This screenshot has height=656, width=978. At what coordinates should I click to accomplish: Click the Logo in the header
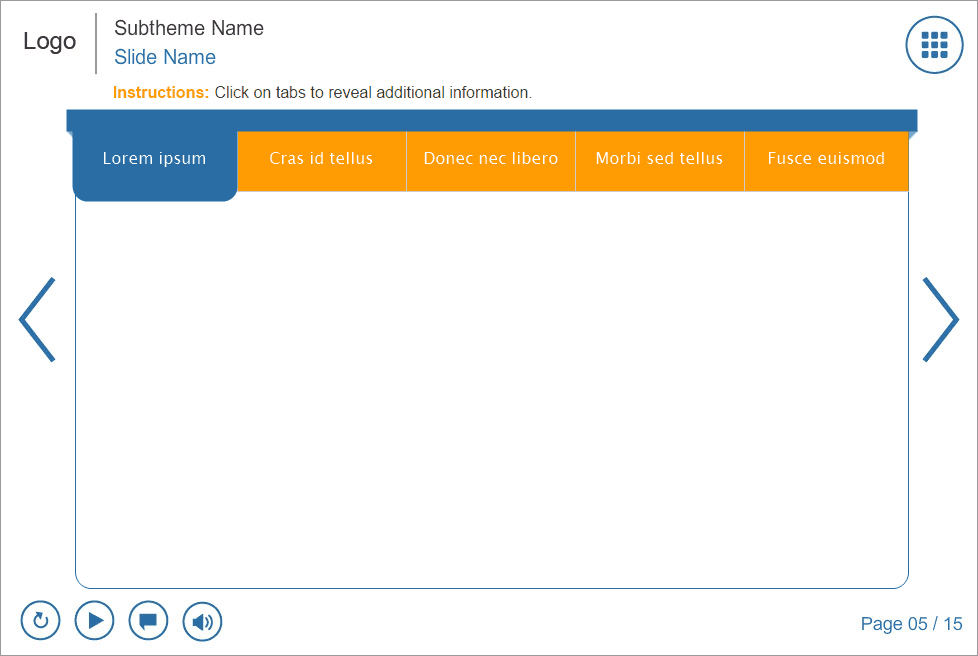pos(50,42)
